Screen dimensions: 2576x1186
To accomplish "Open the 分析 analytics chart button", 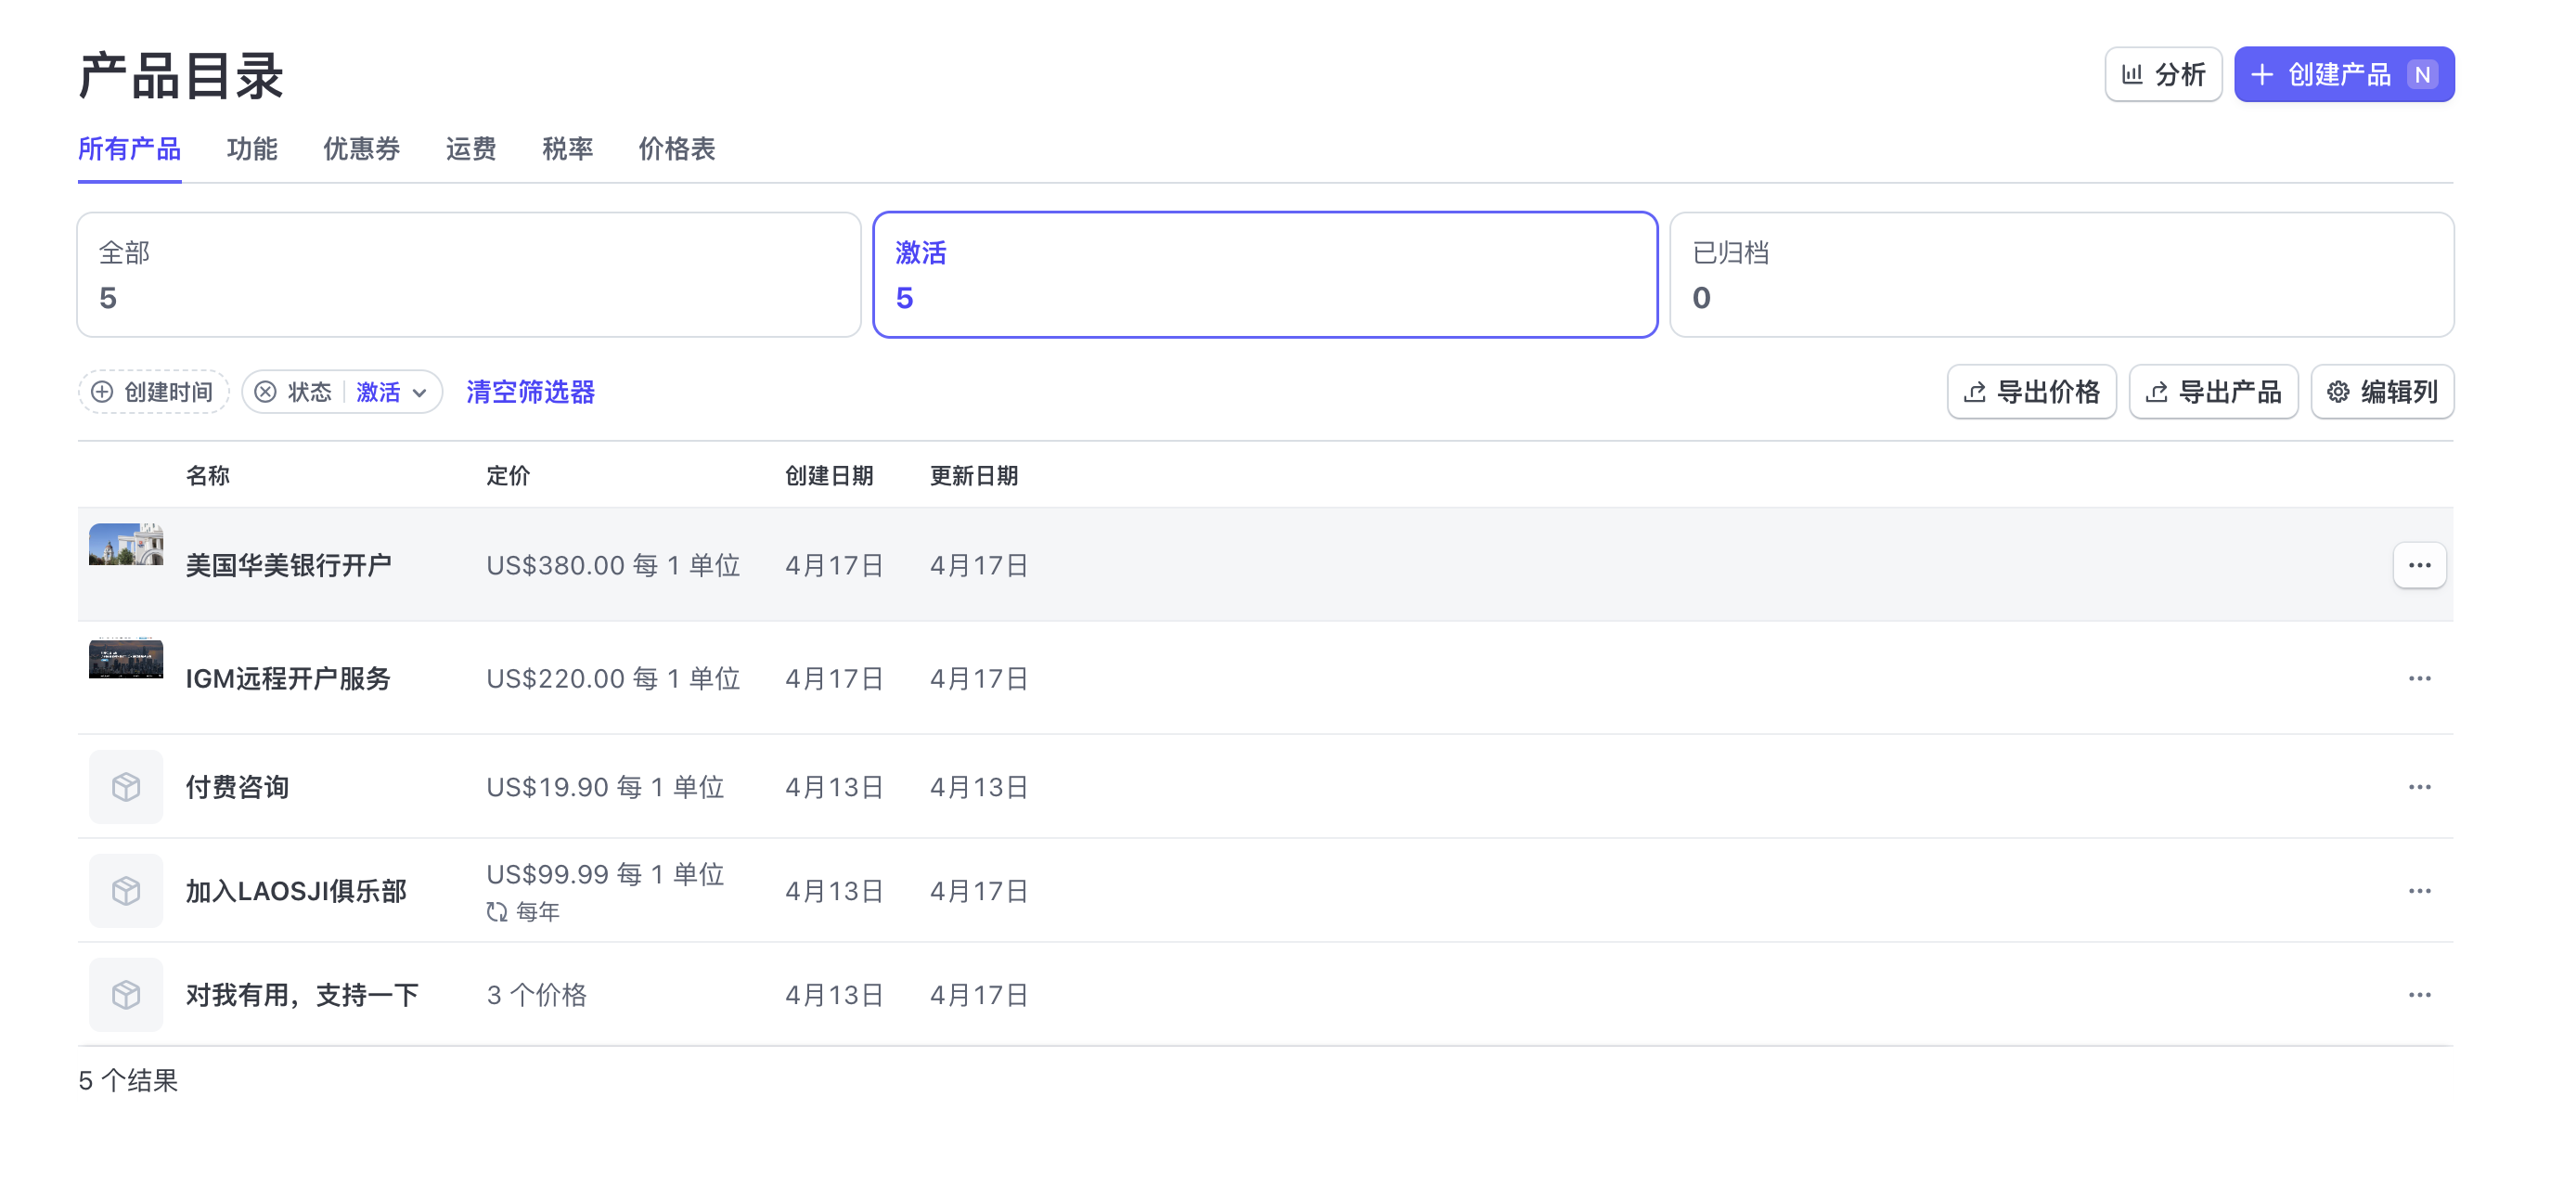I will (x=2162, y=74).
